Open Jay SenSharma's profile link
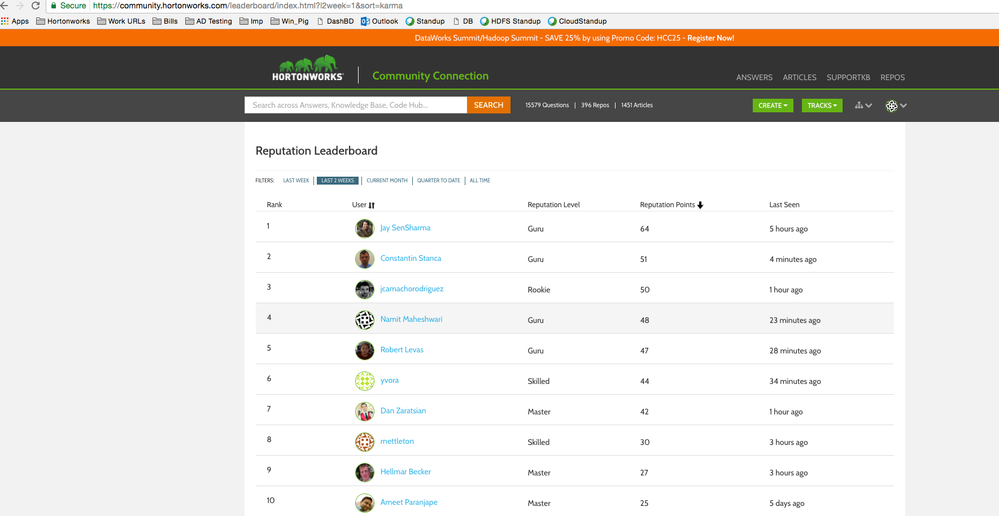Image resolution: width=999 pixels, height=516 pixels. pyautogui.click(x=405, y=228)
